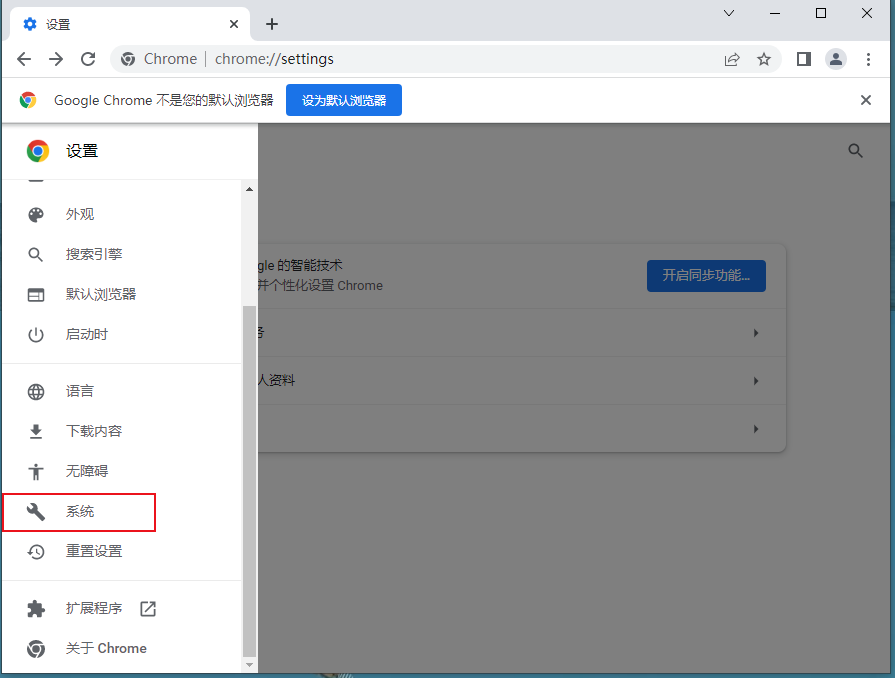
Task: Click the history reset icon beside 重置设置
Action: [x=36, y=552]
